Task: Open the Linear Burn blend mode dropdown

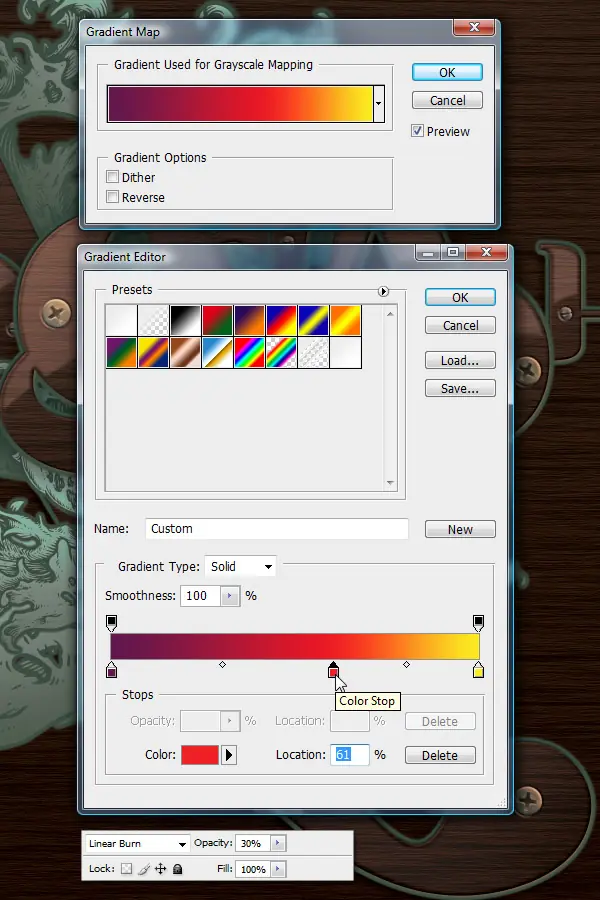Action: 137,843
